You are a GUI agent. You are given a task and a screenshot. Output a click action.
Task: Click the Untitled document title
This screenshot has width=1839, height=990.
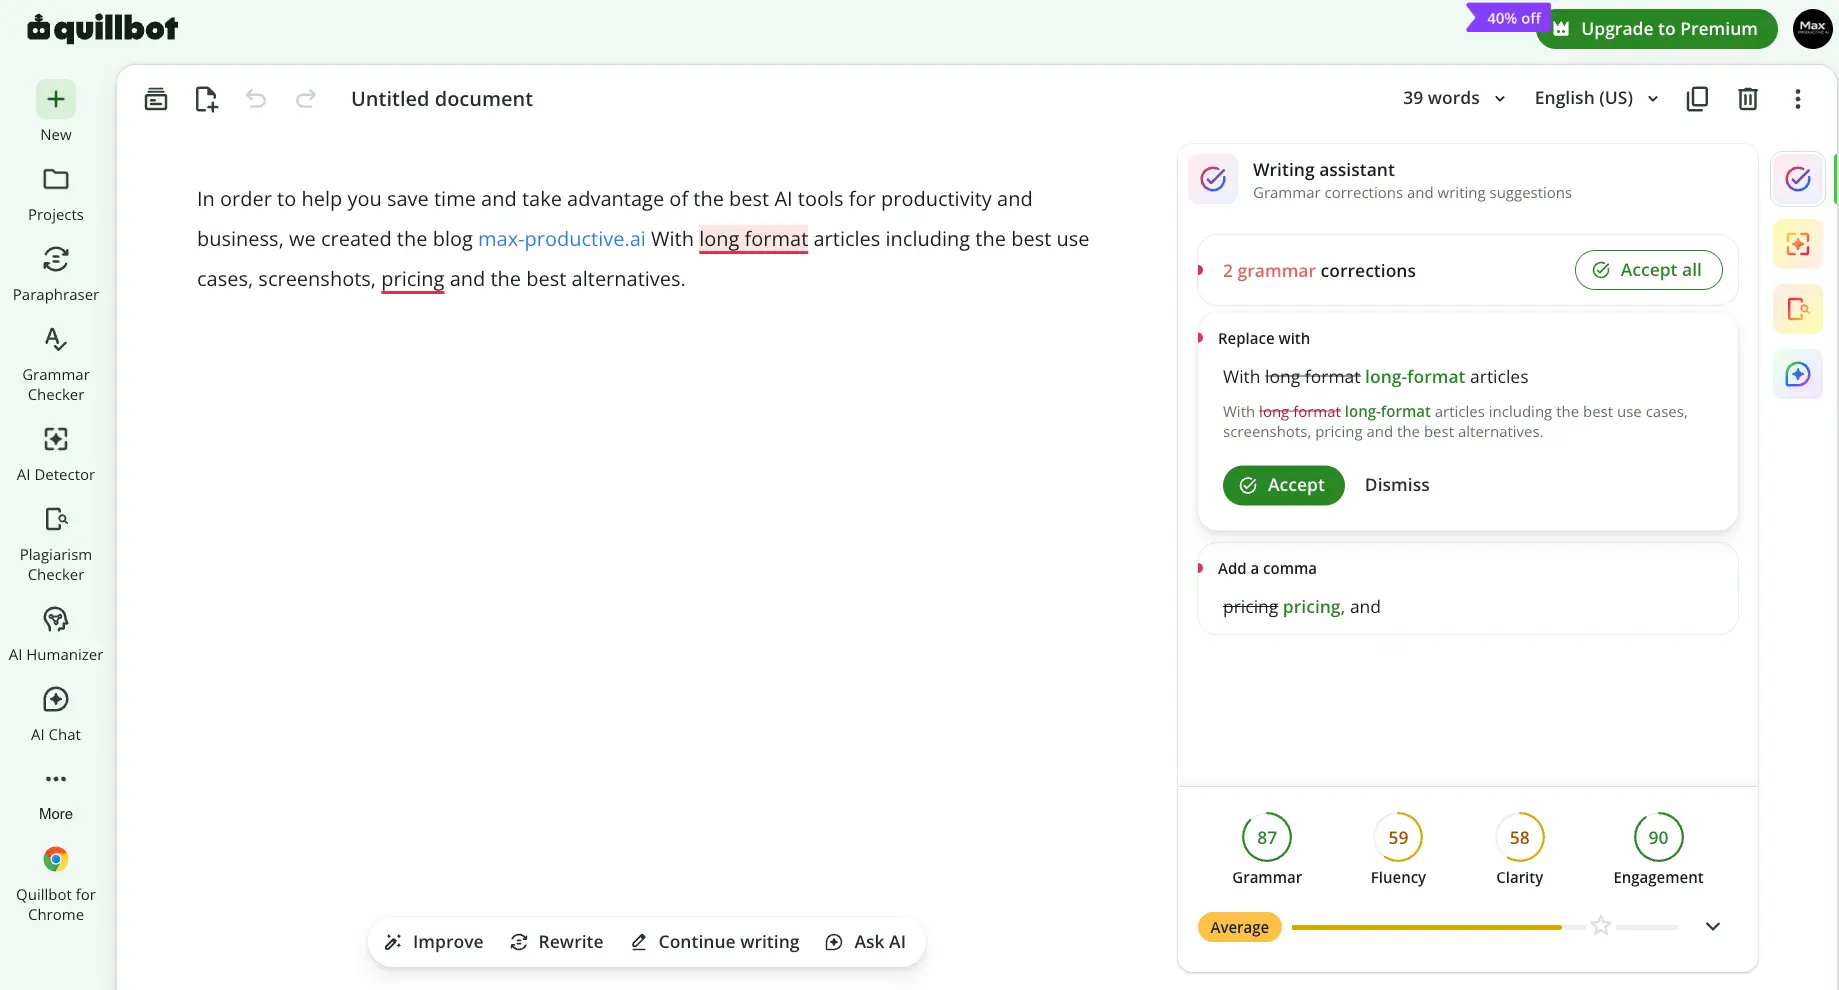pyautogui.click(x=442, y=99)
